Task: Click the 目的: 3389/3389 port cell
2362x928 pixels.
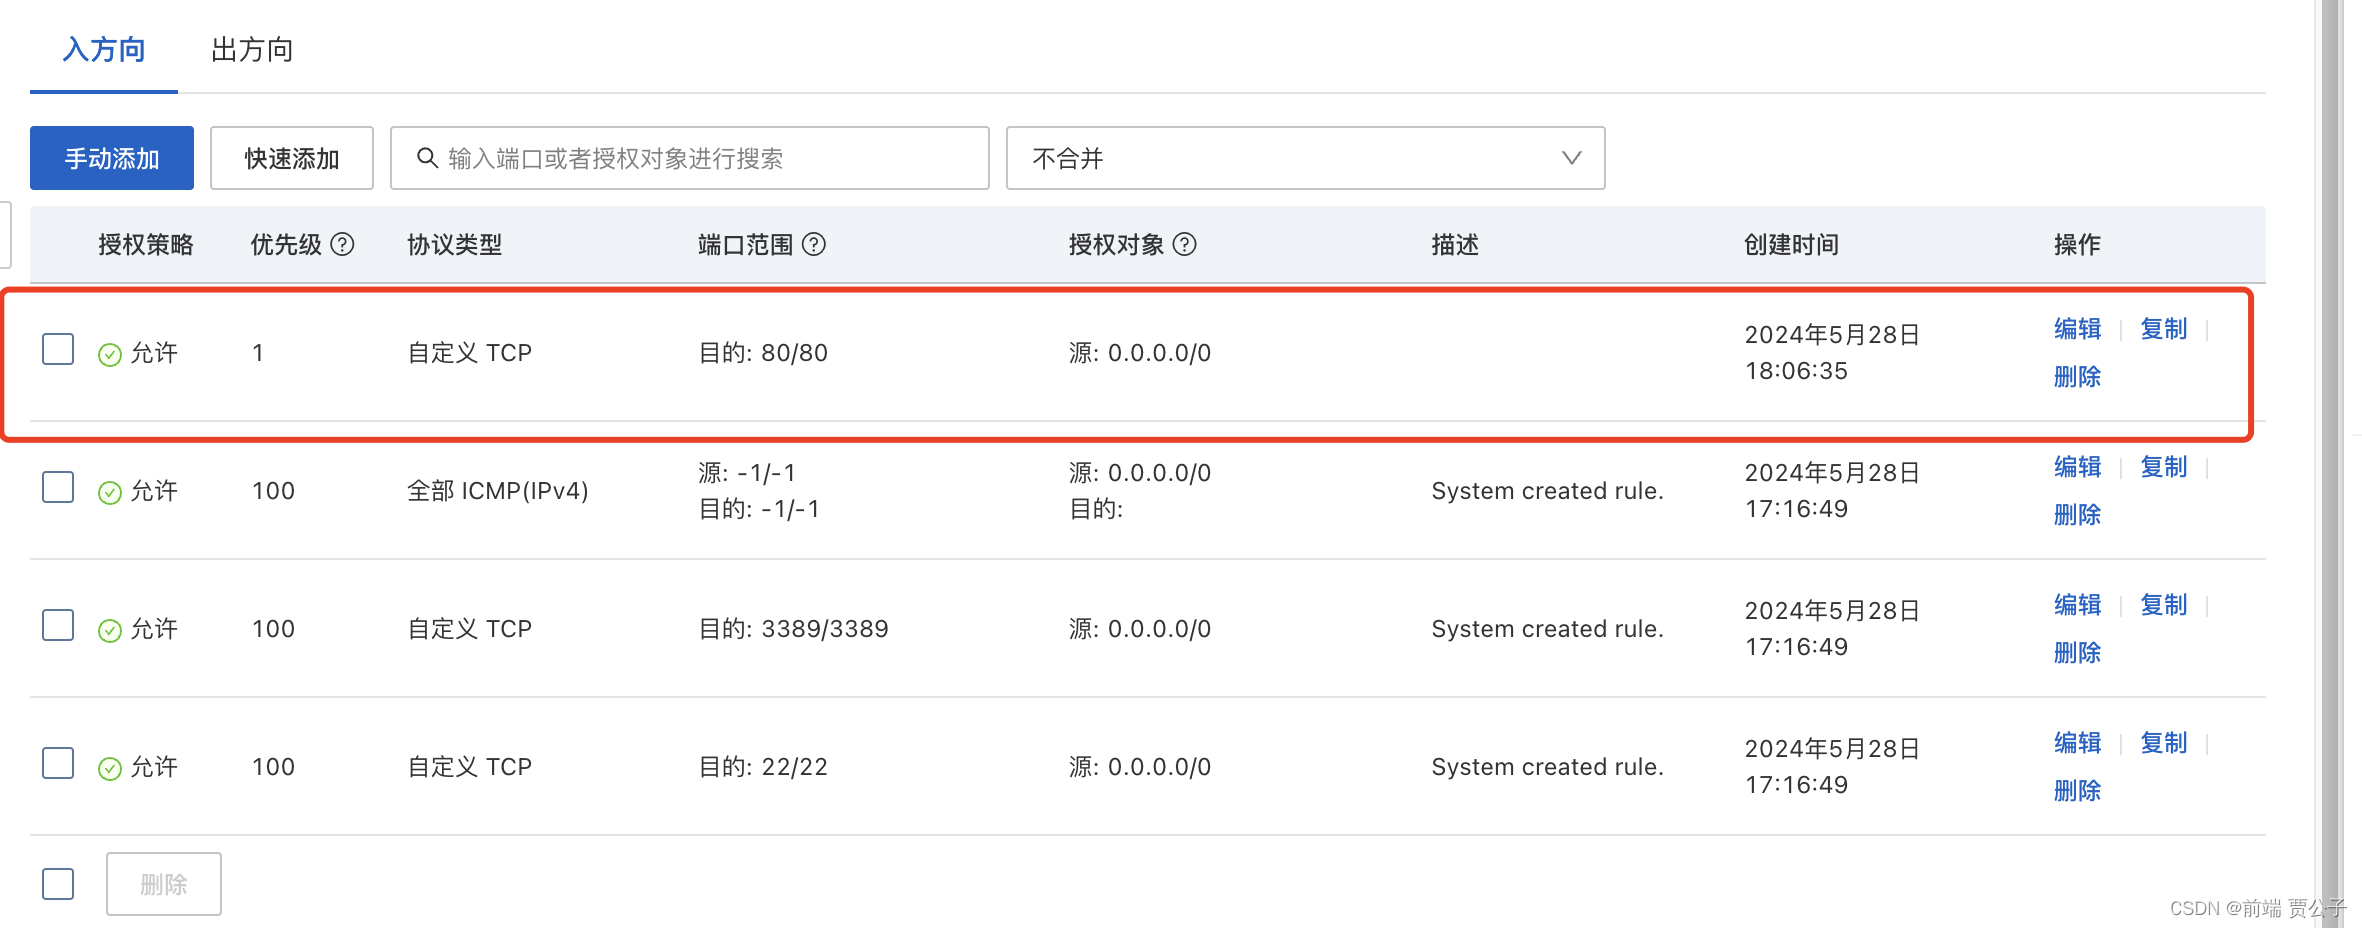Action: point(793,629)
